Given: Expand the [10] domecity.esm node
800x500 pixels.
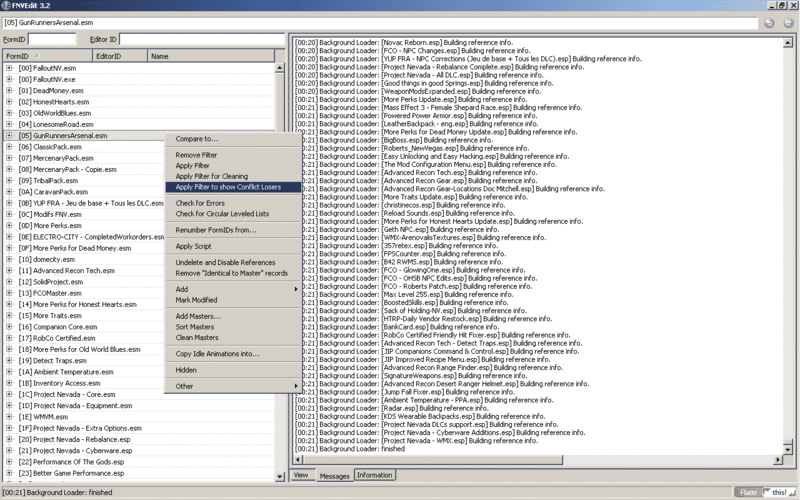Looking at the screenshot, I should coord(9,259).
